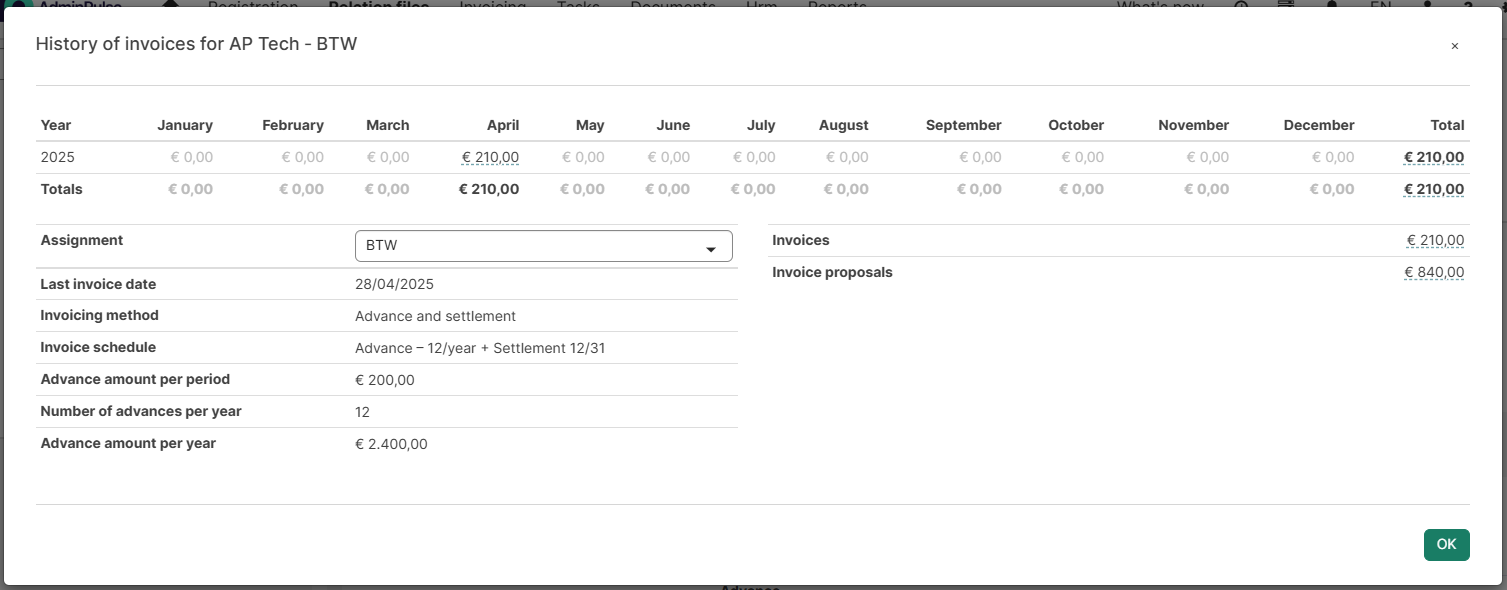Click the Year column header
The width and height of the screenshot is (1507, 590).
click(56, 125)
